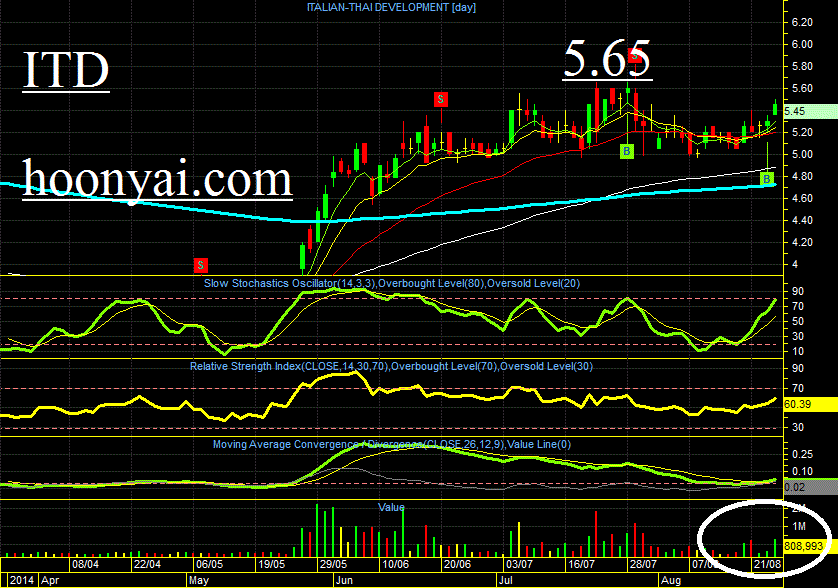Click the green B buy marker on the cyan line

tap(767, 179)
